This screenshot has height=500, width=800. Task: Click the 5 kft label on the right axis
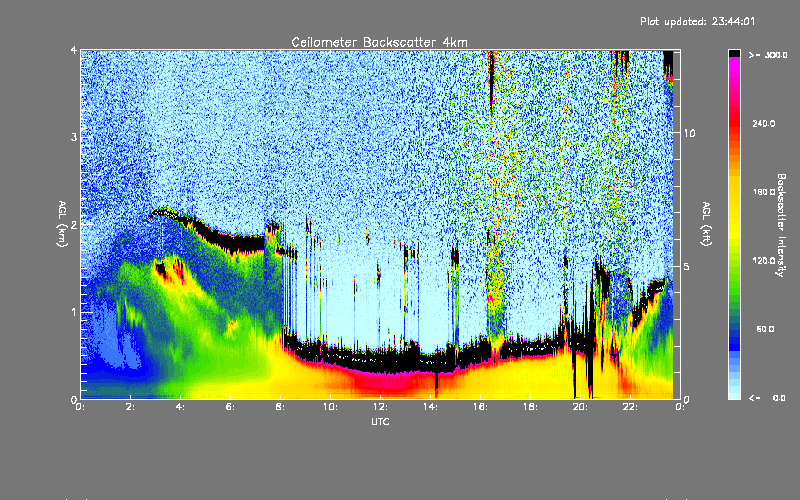pyautogui.click(x=687, y=266)
